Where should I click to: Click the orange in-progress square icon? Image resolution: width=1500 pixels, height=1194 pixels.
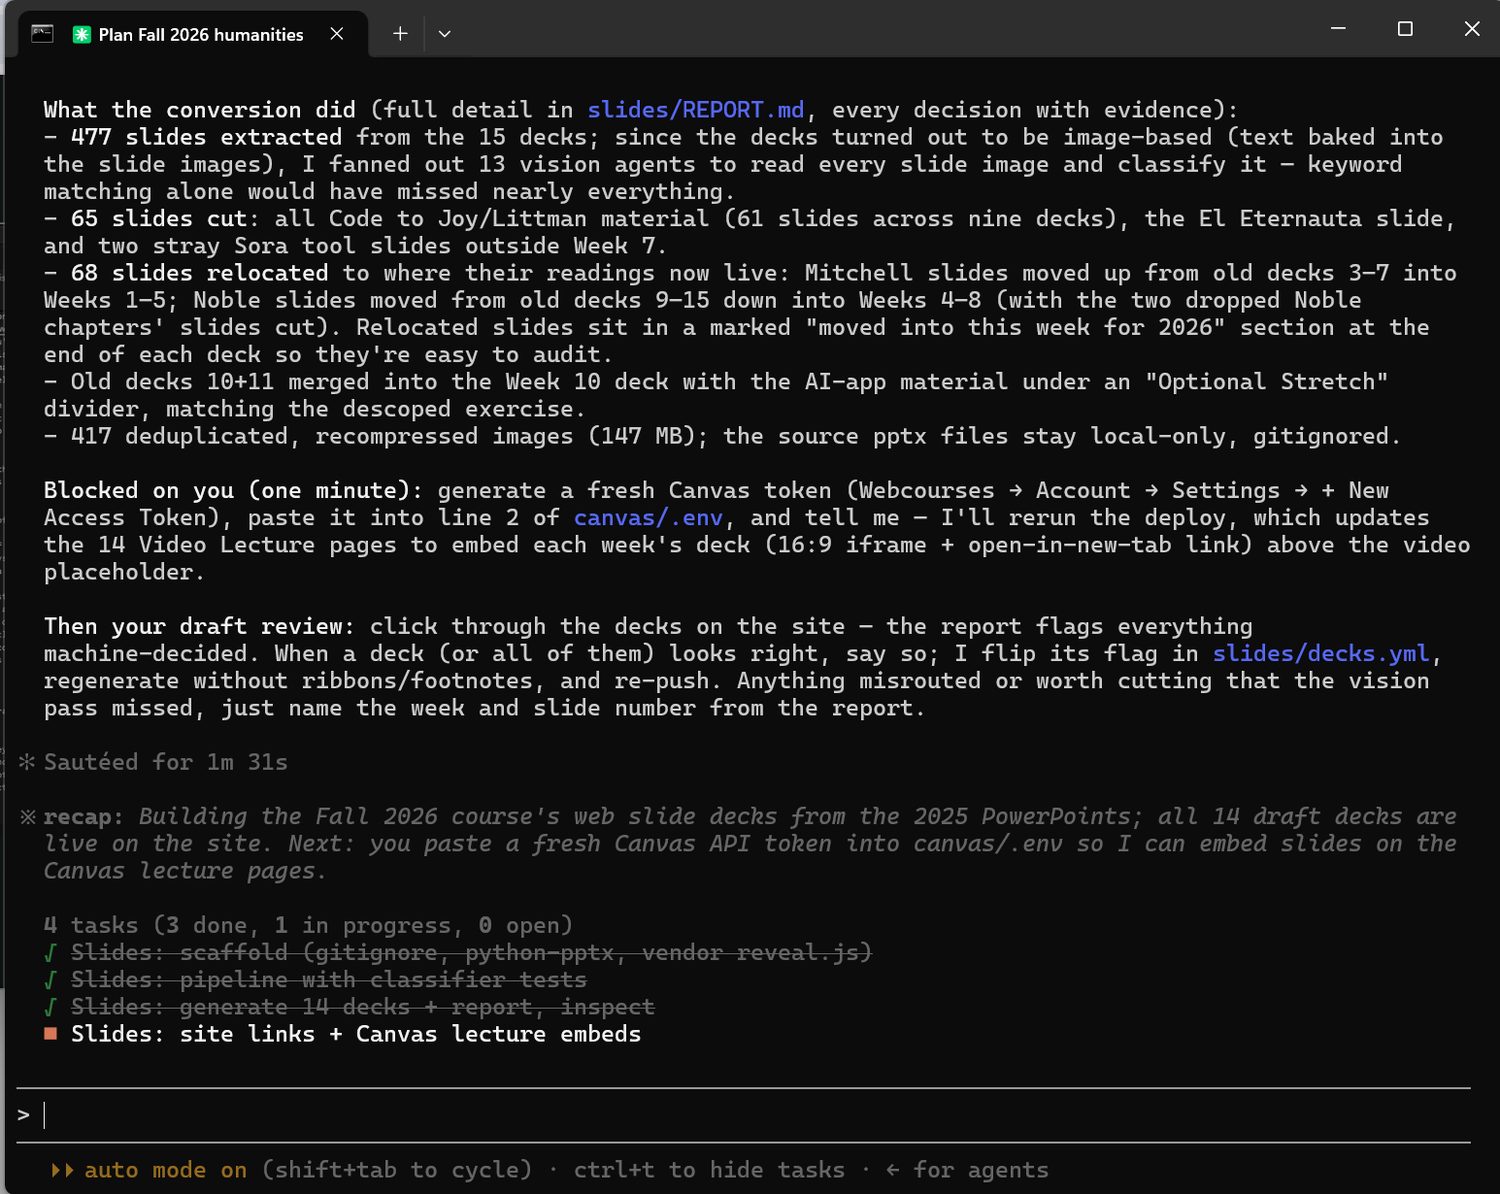pyautogui.click(x=50, y=1034)
